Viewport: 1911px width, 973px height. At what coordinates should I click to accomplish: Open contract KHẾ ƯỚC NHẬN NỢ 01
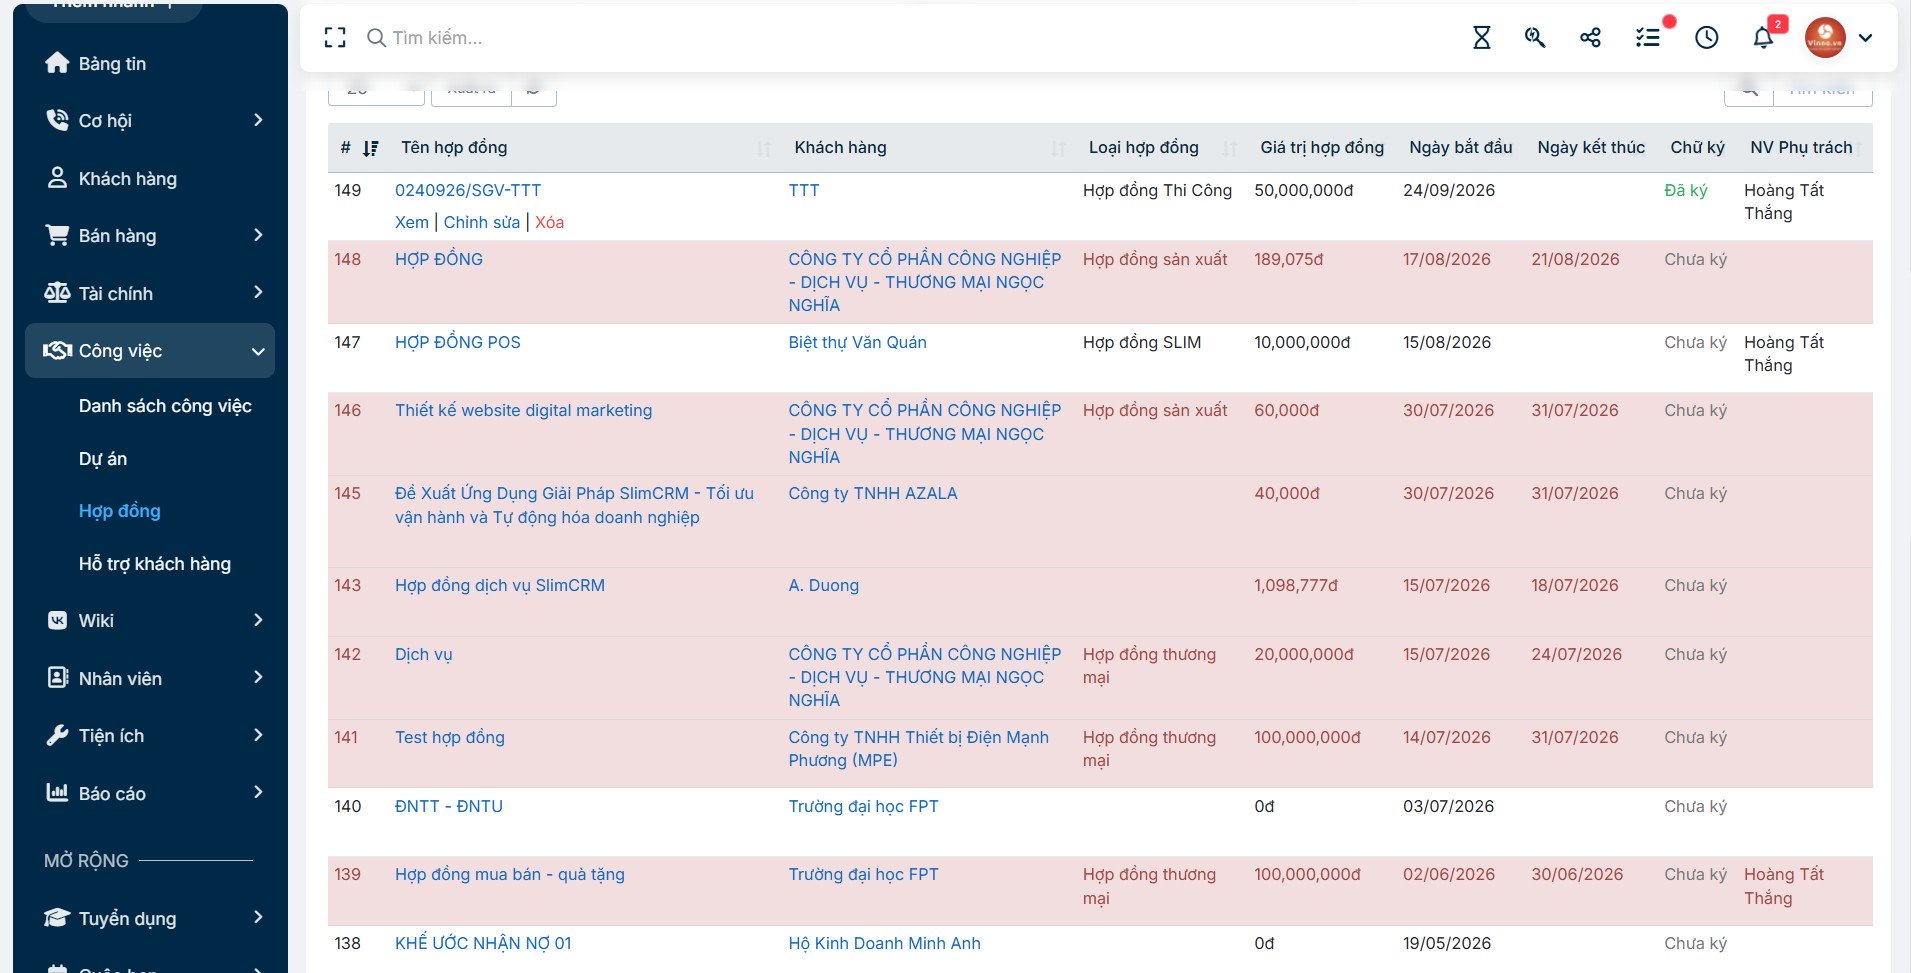483,943
